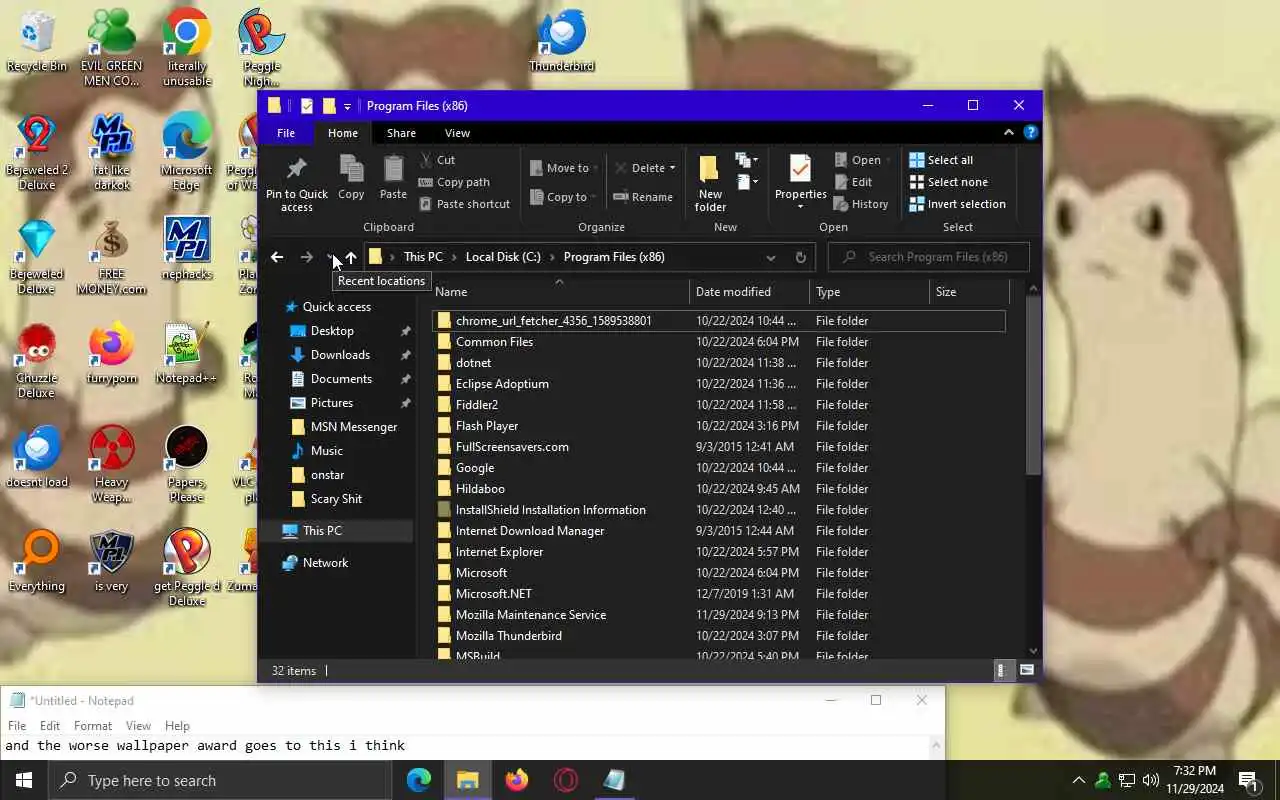1280x800 pixels.
Task: Click Select all
Action: click(941, 160)
